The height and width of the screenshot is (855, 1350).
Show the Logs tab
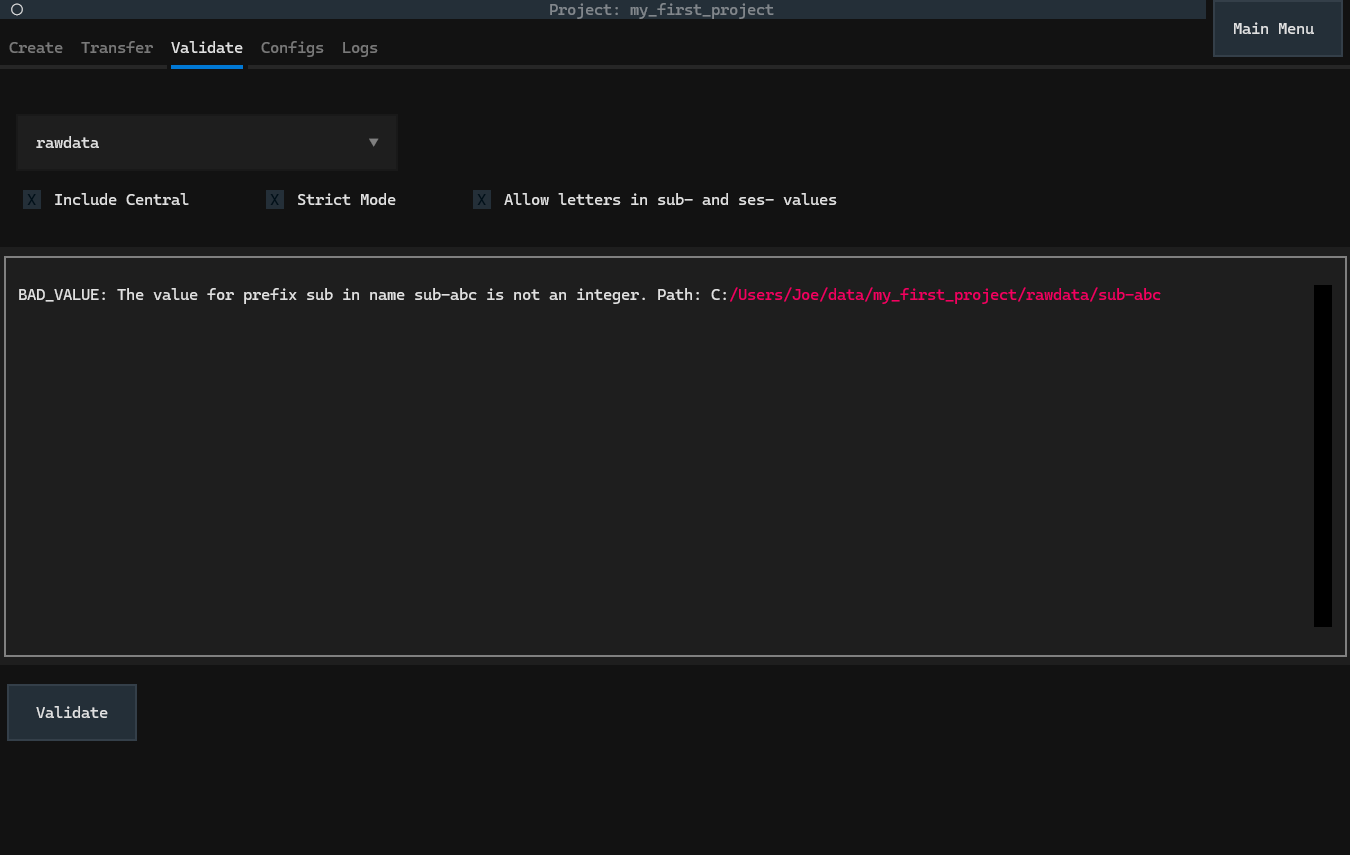[360, 48]
